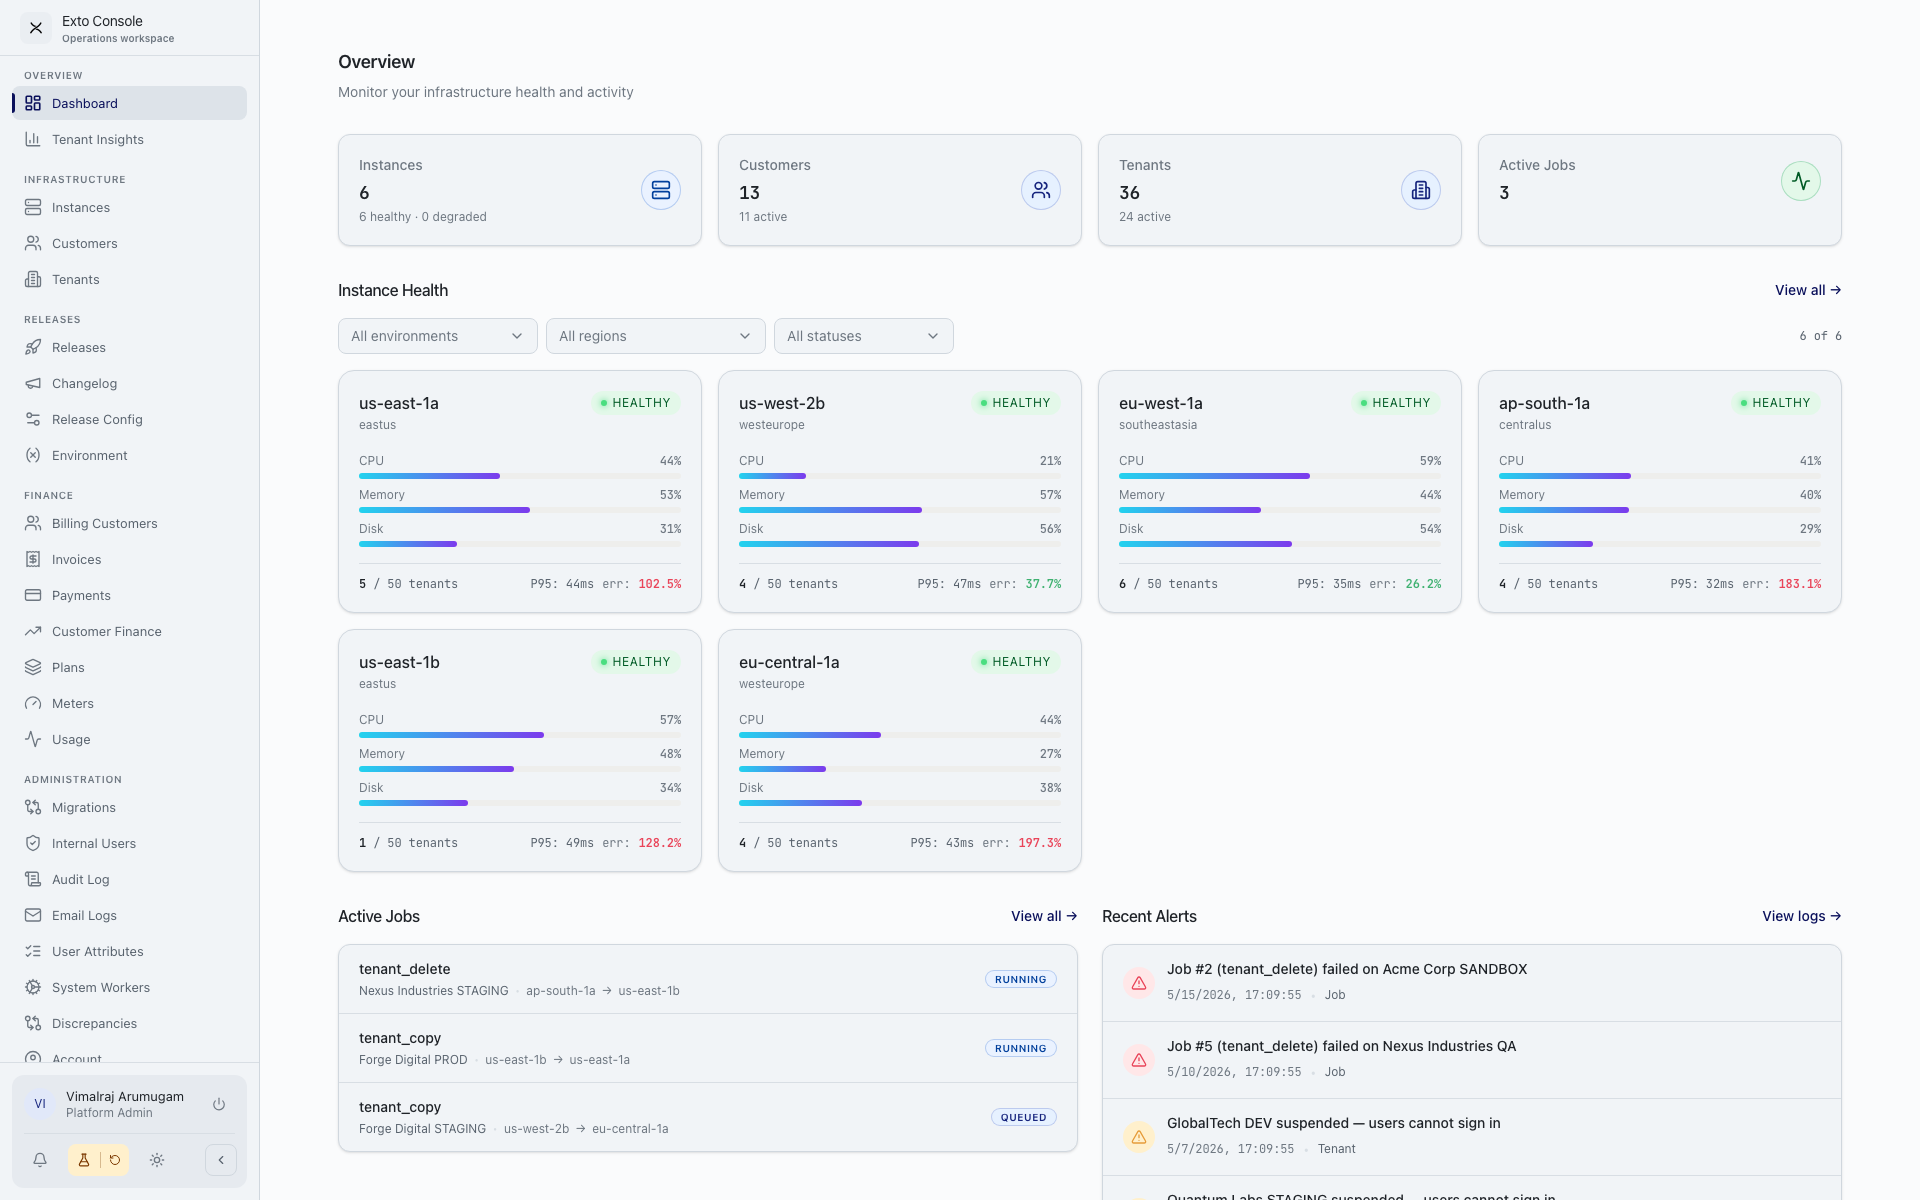Click the flask test-mode icon
1920x1200 pixels.
point(84,1160)
